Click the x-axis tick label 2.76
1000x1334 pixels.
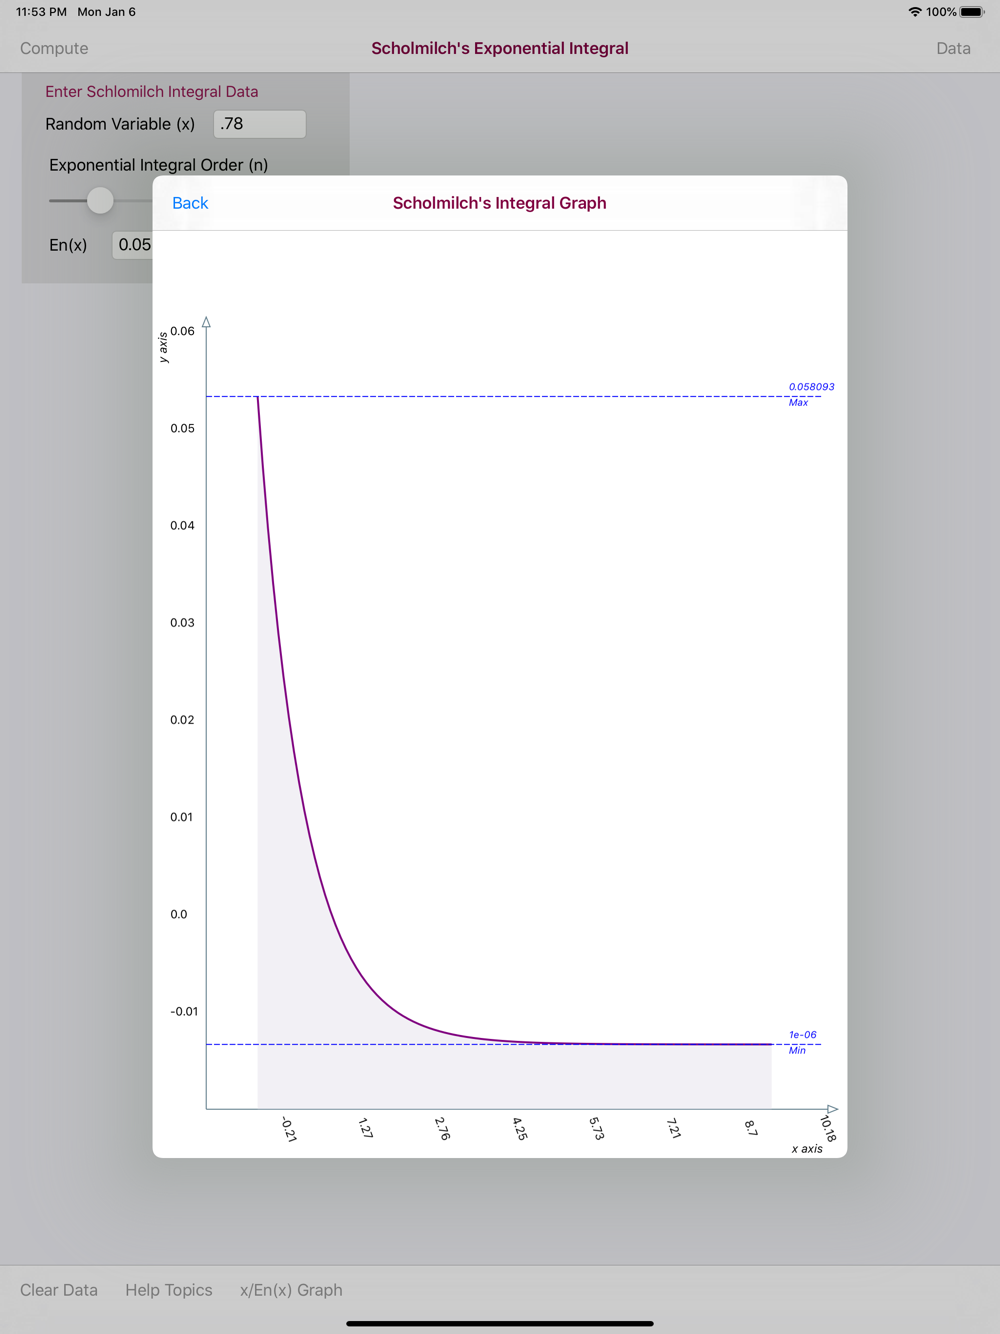click(442, 1129)
